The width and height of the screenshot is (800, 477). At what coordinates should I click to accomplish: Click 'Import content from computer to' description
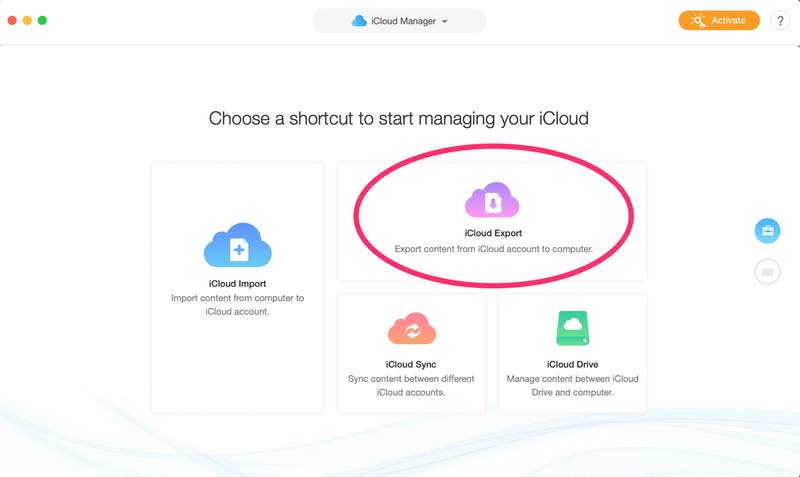(x=237, y=298)
